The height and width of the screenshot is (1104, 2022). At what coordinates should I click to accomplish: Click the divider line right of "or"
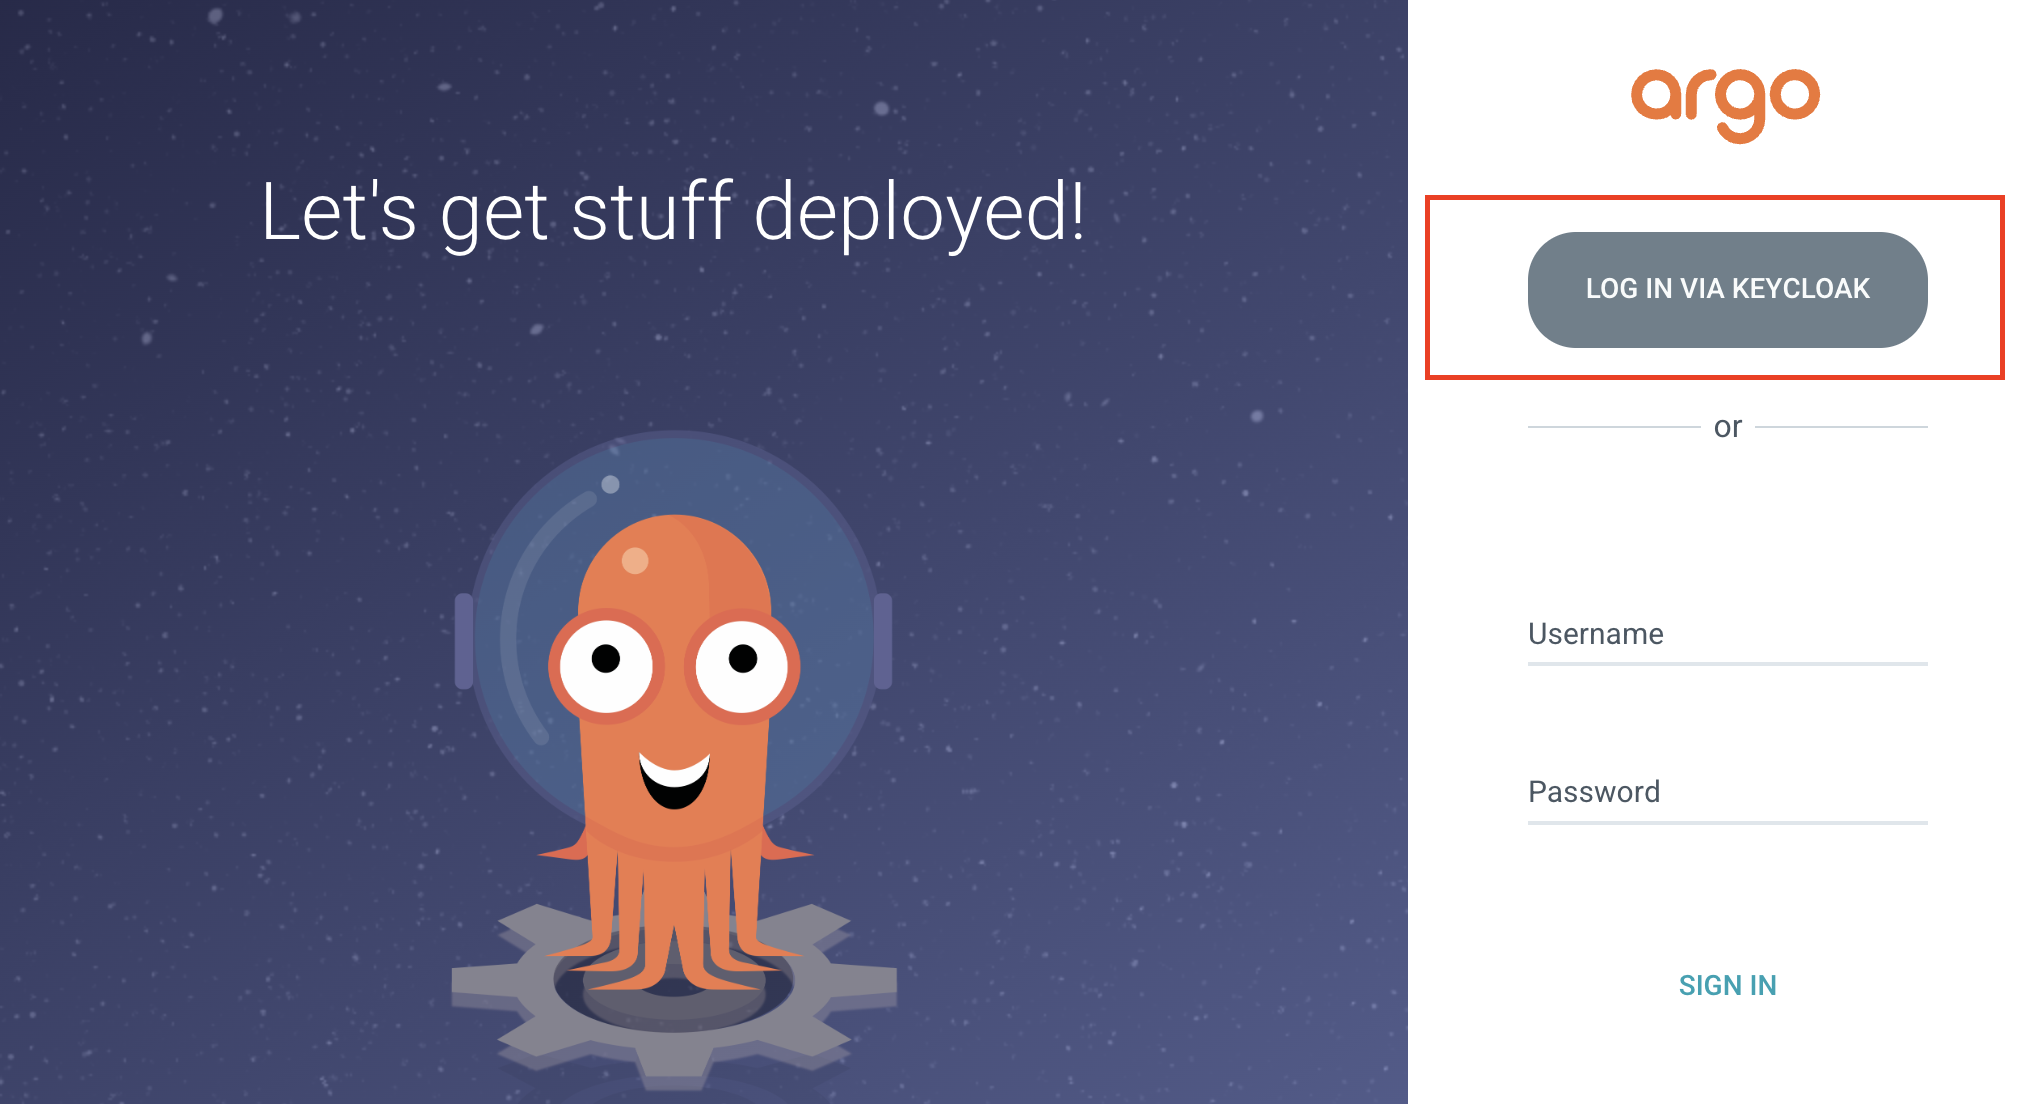[x=1840, y=427]
